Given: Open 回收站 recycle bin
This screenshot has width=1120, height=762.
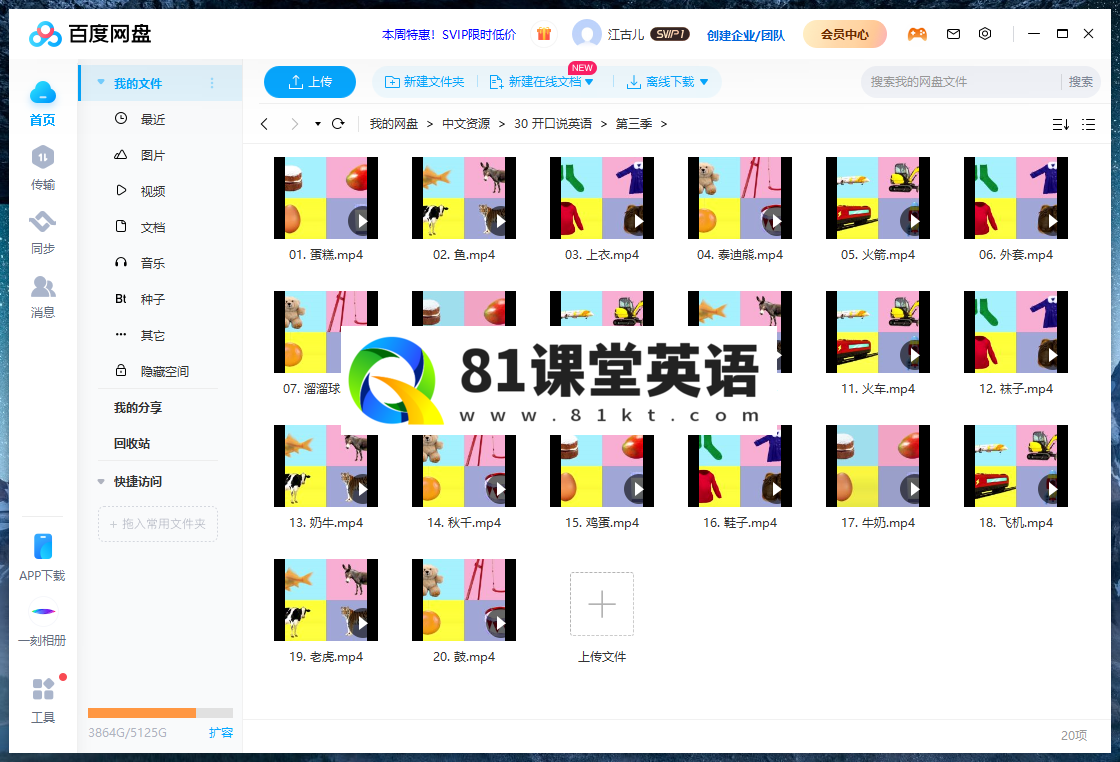Looking at the screenshot, I should 132,443.
